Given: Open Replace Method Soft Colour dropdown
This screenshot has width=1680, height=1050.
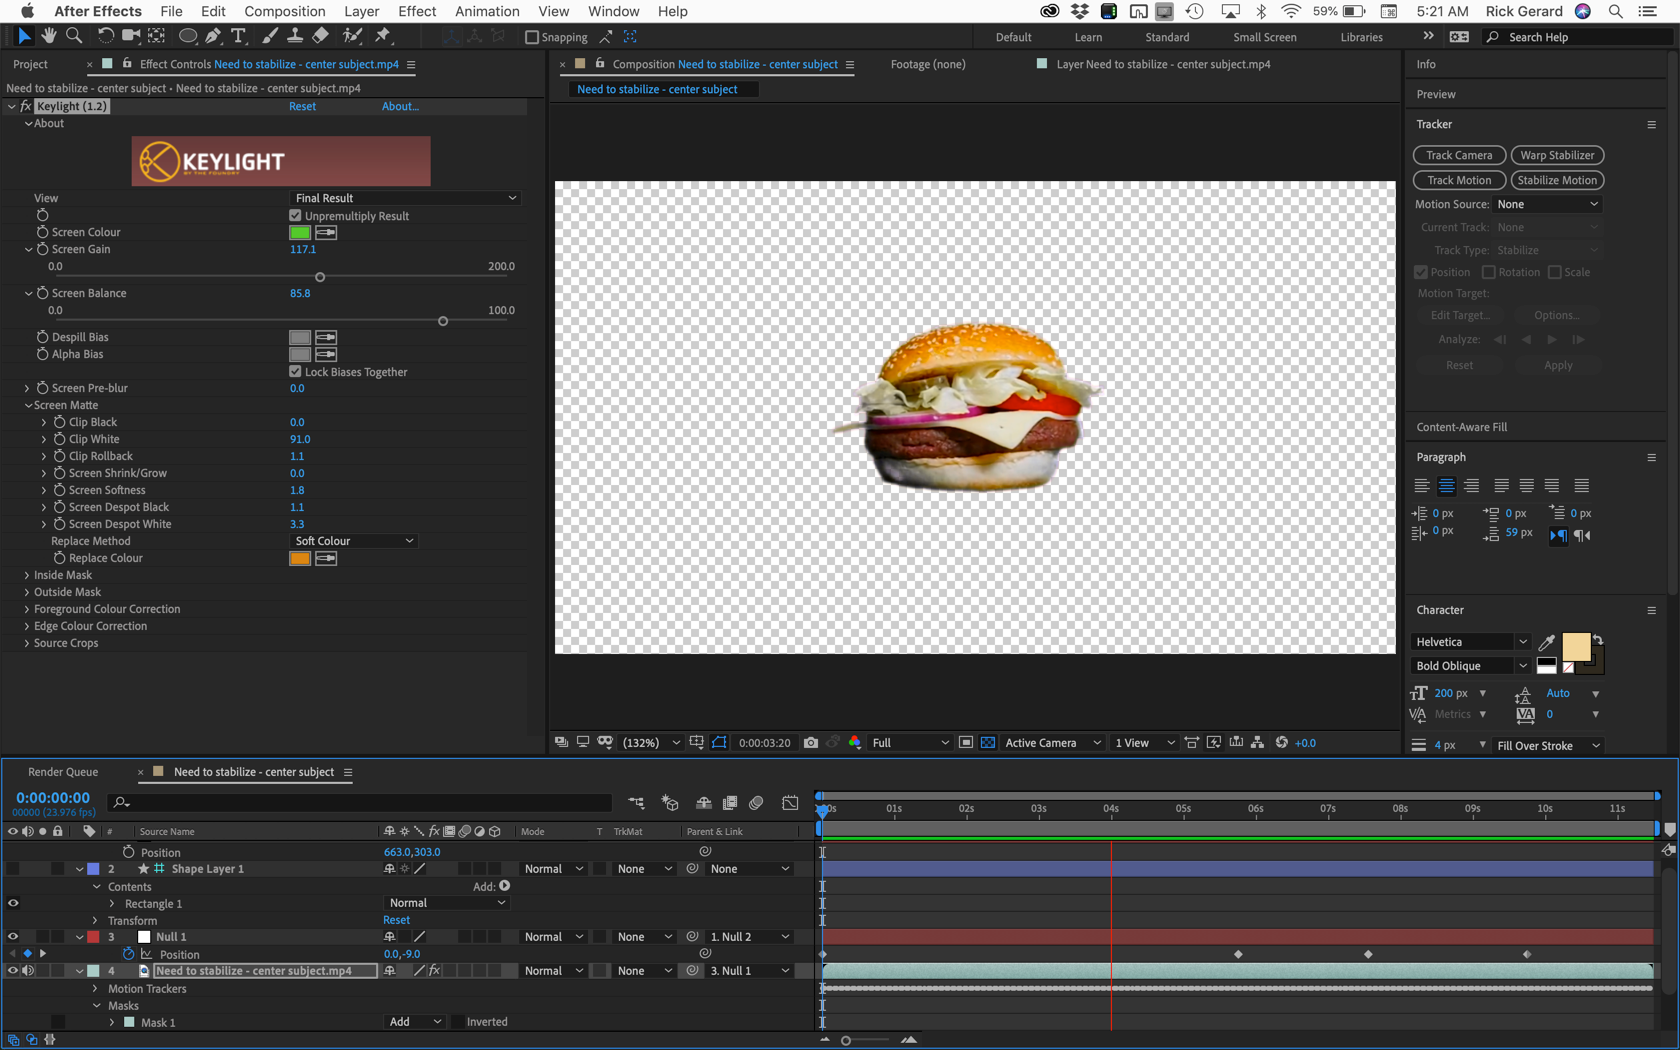Looking at the screenshot, I should (353, 541).
